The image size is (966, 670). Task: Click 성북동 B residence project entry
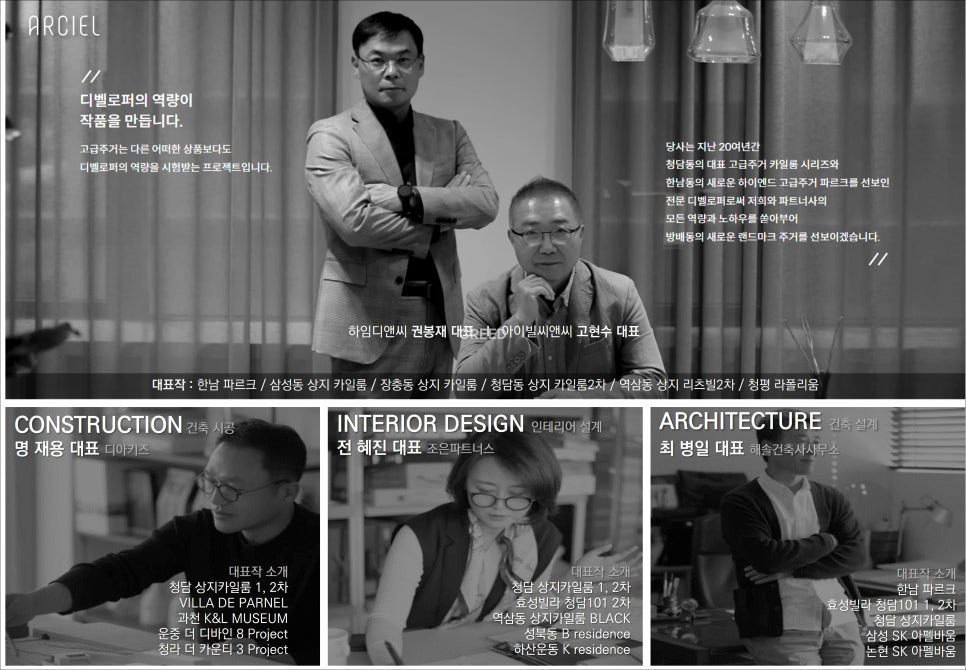pos(577,634)
